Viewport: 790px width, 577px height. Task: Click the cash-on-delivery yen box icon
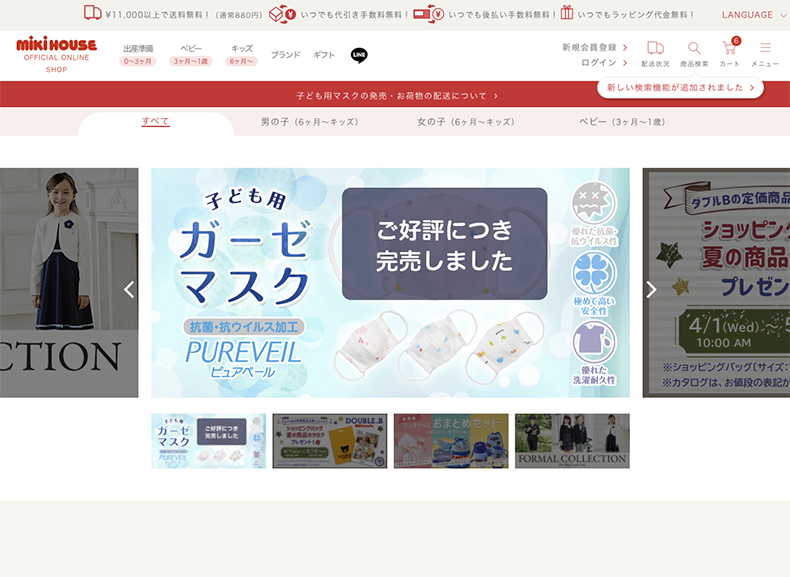coord(282,14)
